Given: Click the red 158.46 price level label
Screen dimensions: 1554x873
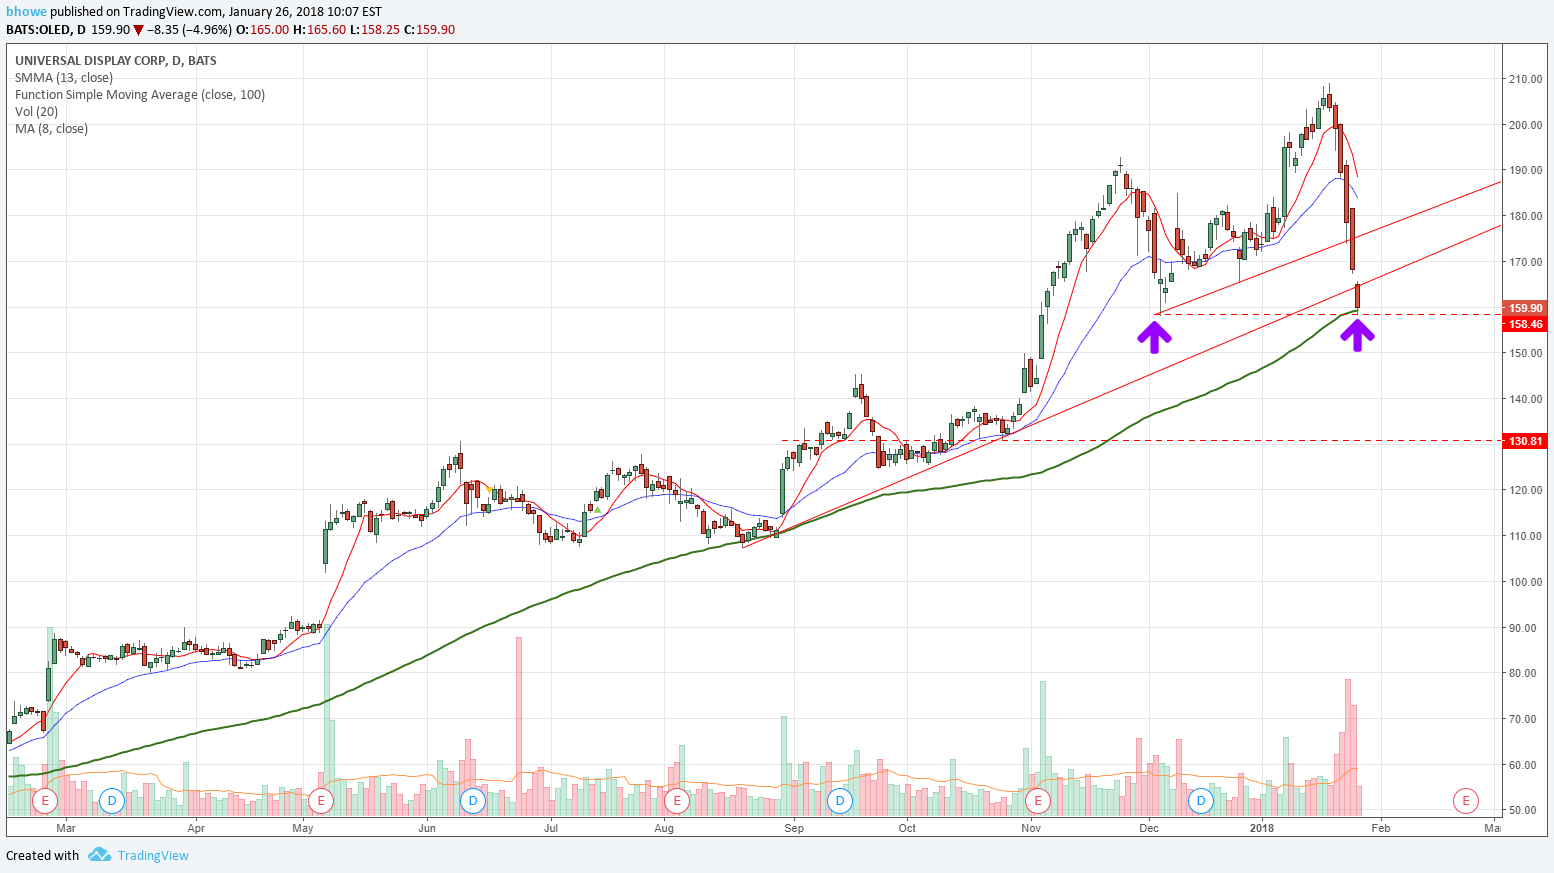Looking at the screenshot, I should click(x=1525, y=324).
